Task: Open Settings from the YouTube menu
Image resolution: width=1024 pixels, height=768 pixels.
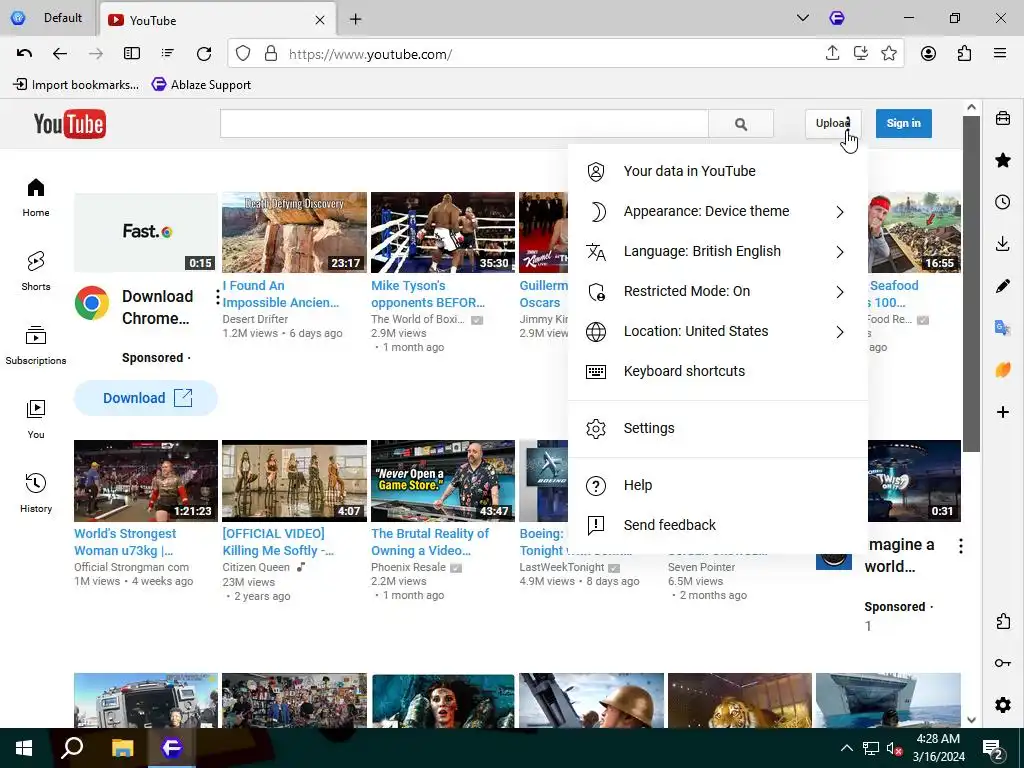Action: pos(718,428)
